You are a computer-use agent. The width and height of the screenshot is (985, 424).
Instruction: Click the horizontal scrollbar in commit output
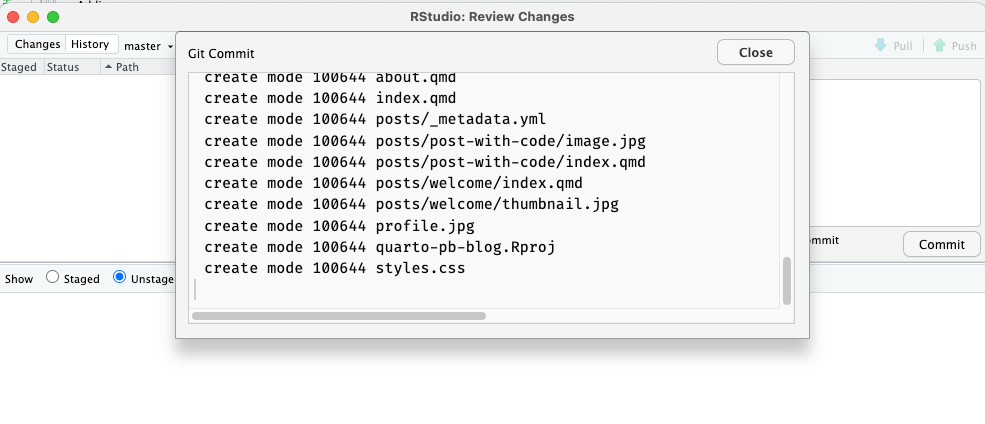339,316
